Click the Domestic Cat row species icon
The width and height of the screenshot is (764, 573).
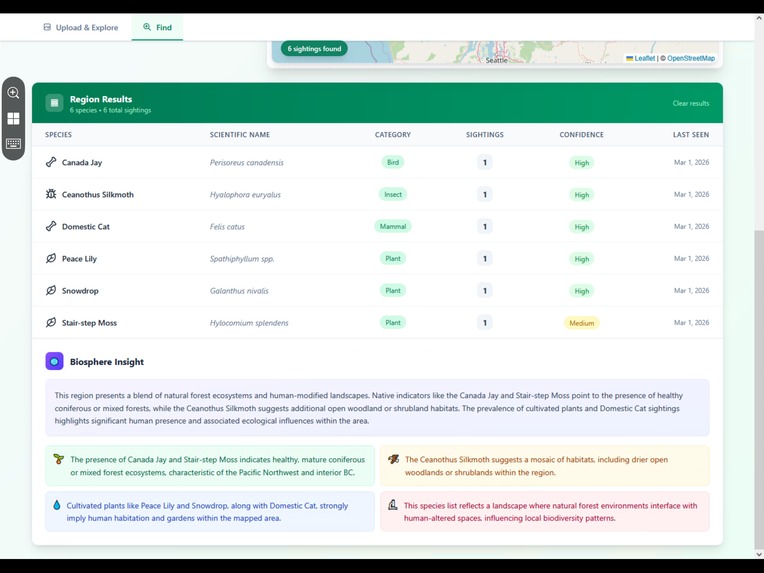[51, 226]
